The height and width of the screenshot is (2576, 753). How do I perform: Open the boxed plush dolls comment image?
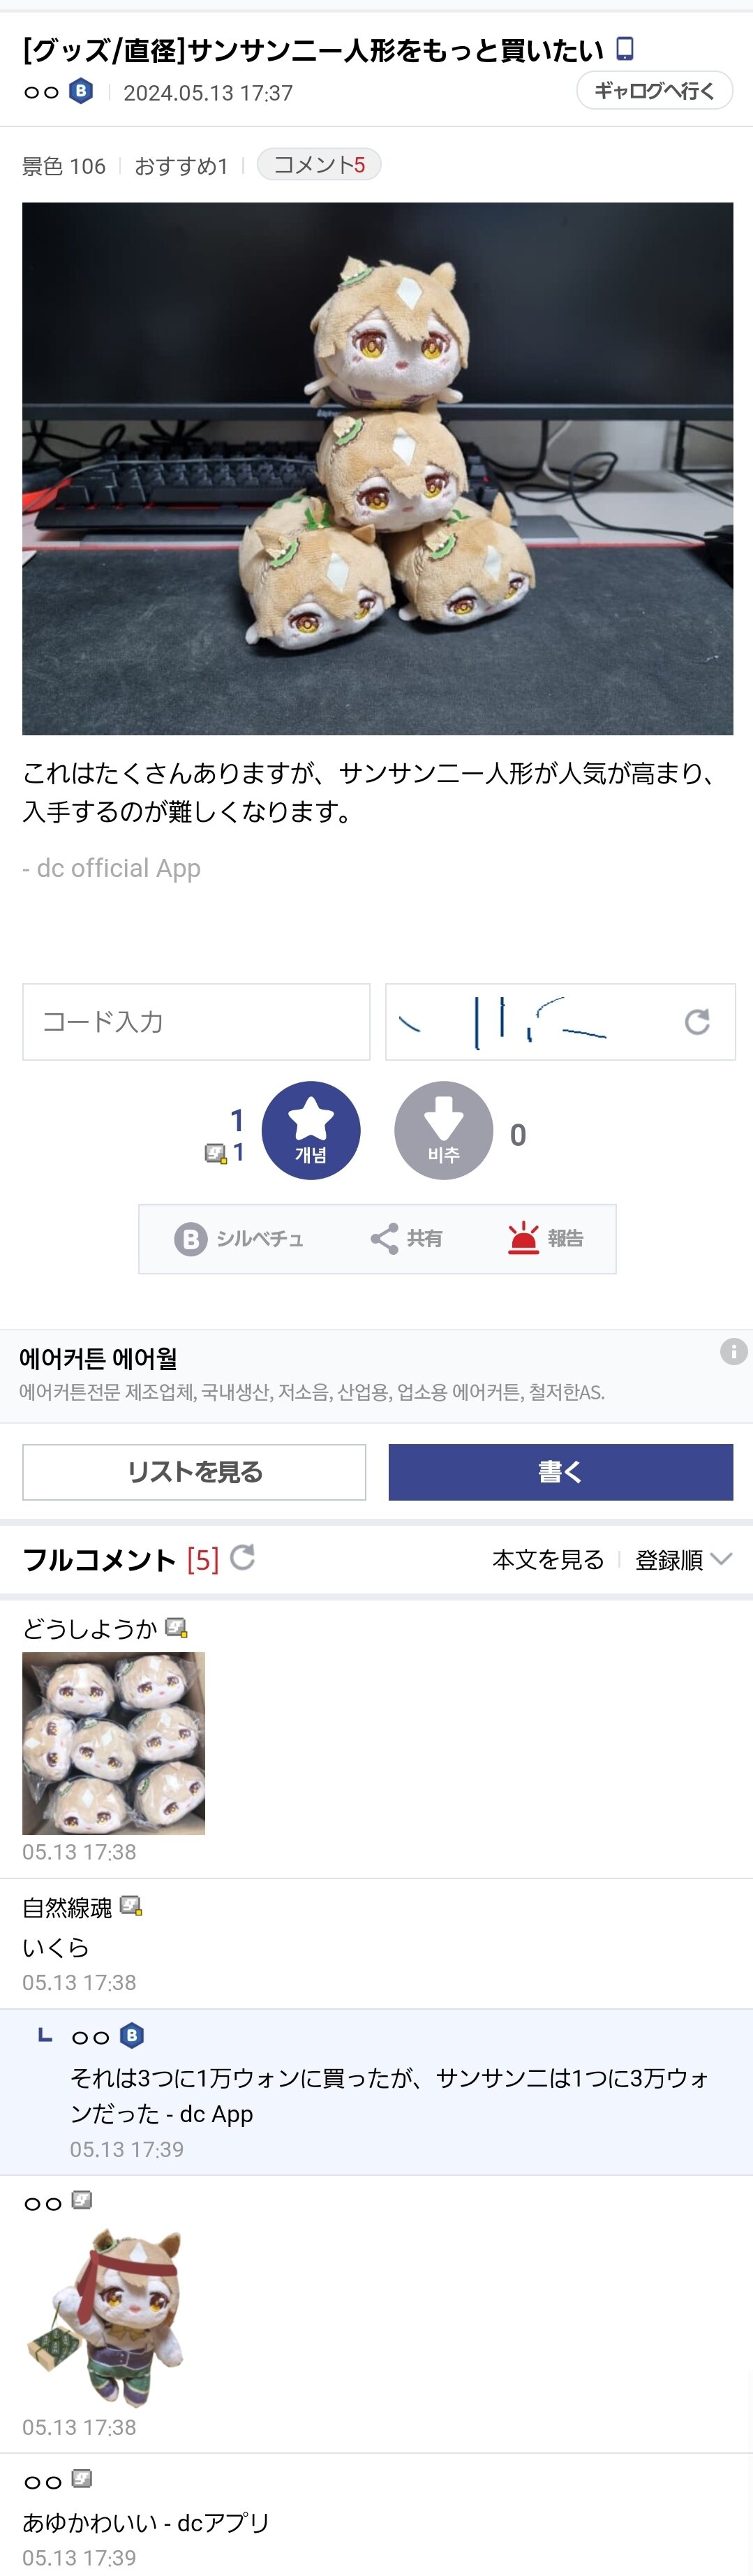(113, 1743)
